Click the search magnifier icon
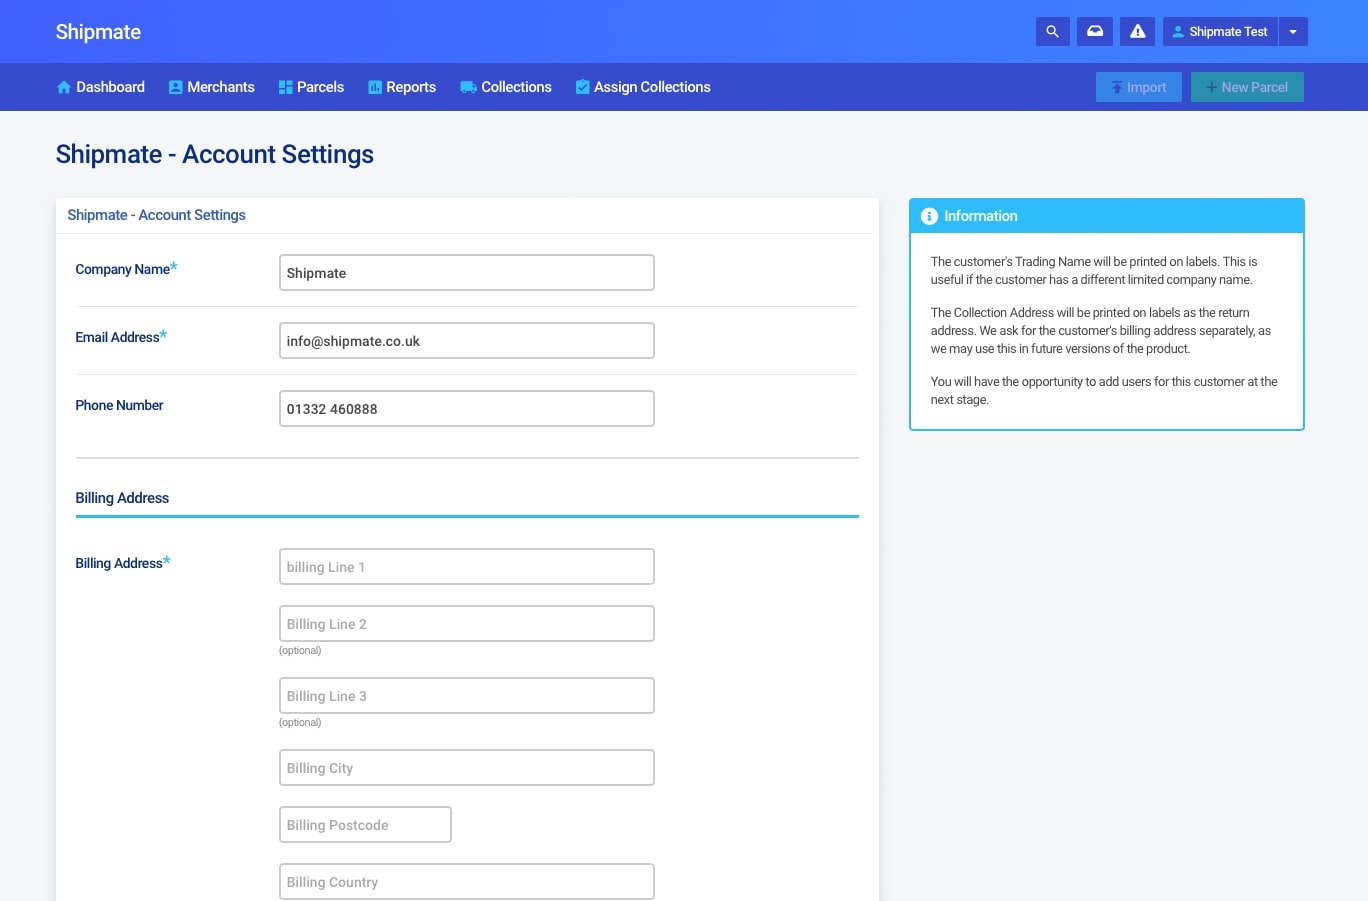Viewport: 1368px width, 901px height. coord(1052,32)
